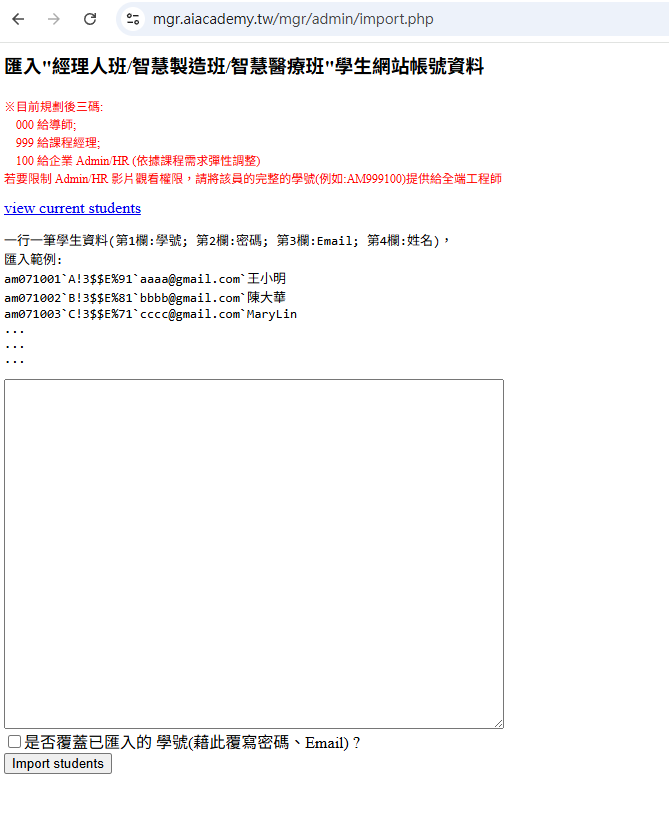The height and width of the screenshot is (829, 669).
Task: Click the mgr.aiacademy.tw address bar URL
Action: point(293,19)
